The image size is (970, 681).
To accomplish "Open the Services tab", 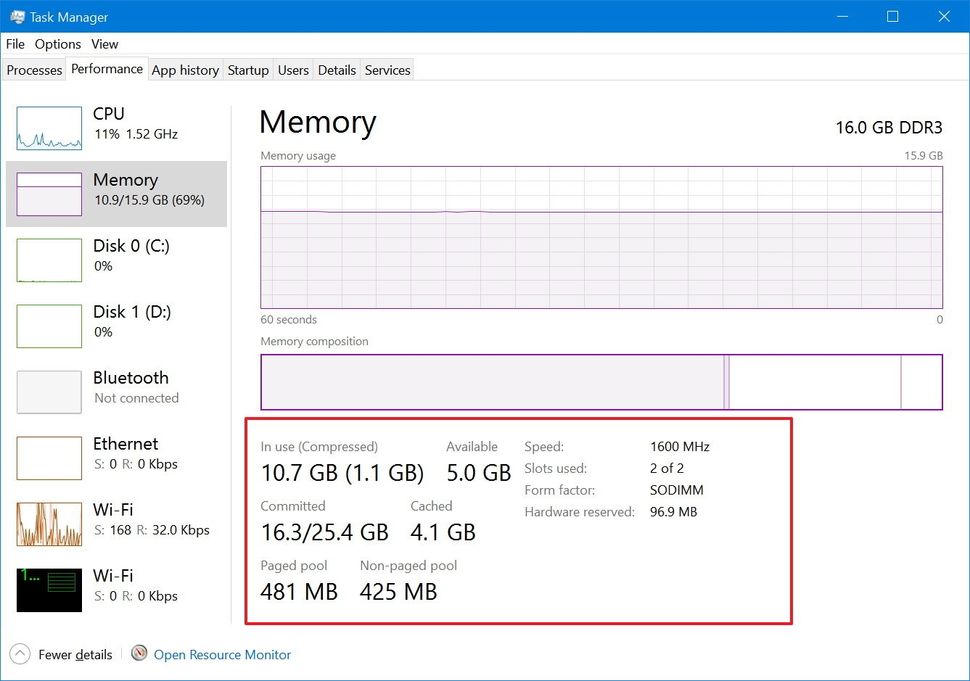I will click(387, 70).
